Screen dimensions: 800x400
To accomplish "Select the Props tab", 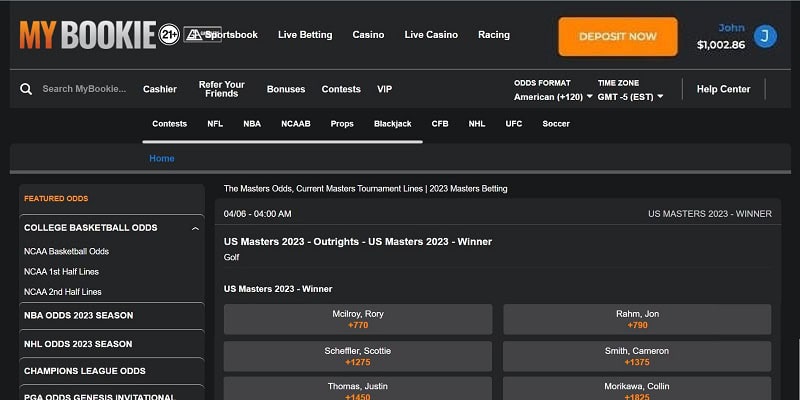I will (x=342, y=124).
